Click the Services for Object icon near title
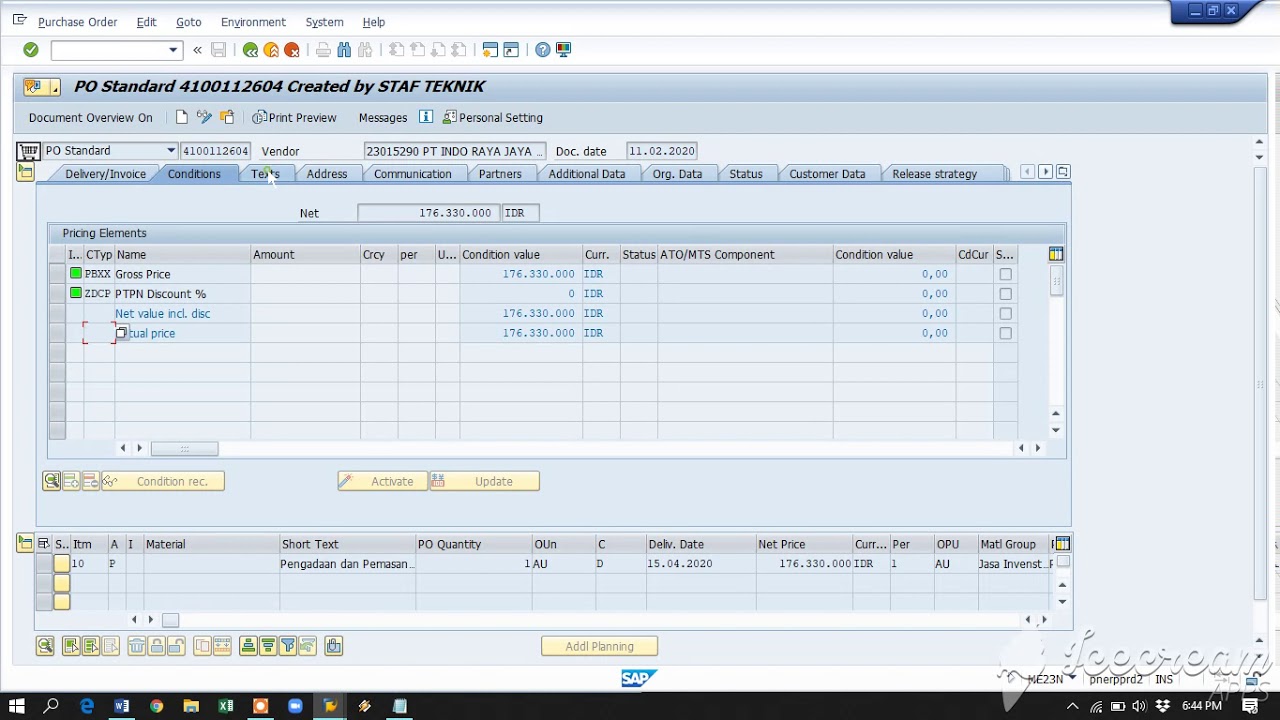1280x720 pixels. pos(32,87)
